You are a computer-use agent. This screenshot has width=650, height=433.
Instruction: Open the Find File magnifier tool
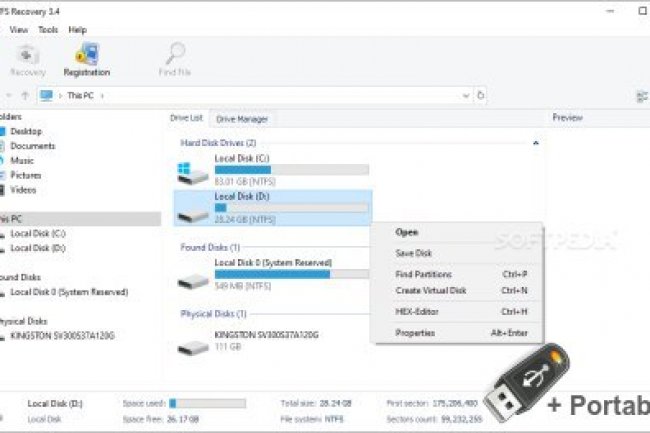(x=175, y=54)
